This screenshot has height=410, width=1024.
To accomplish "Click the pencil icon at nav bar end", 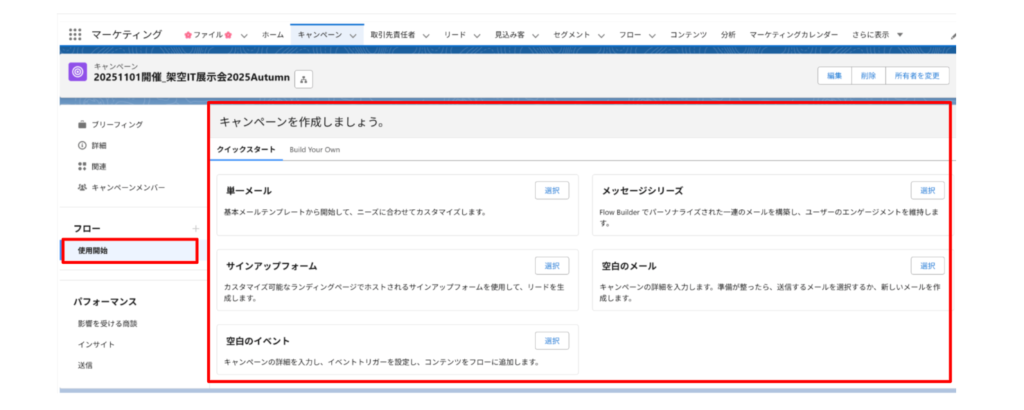I will coord(953,36).
